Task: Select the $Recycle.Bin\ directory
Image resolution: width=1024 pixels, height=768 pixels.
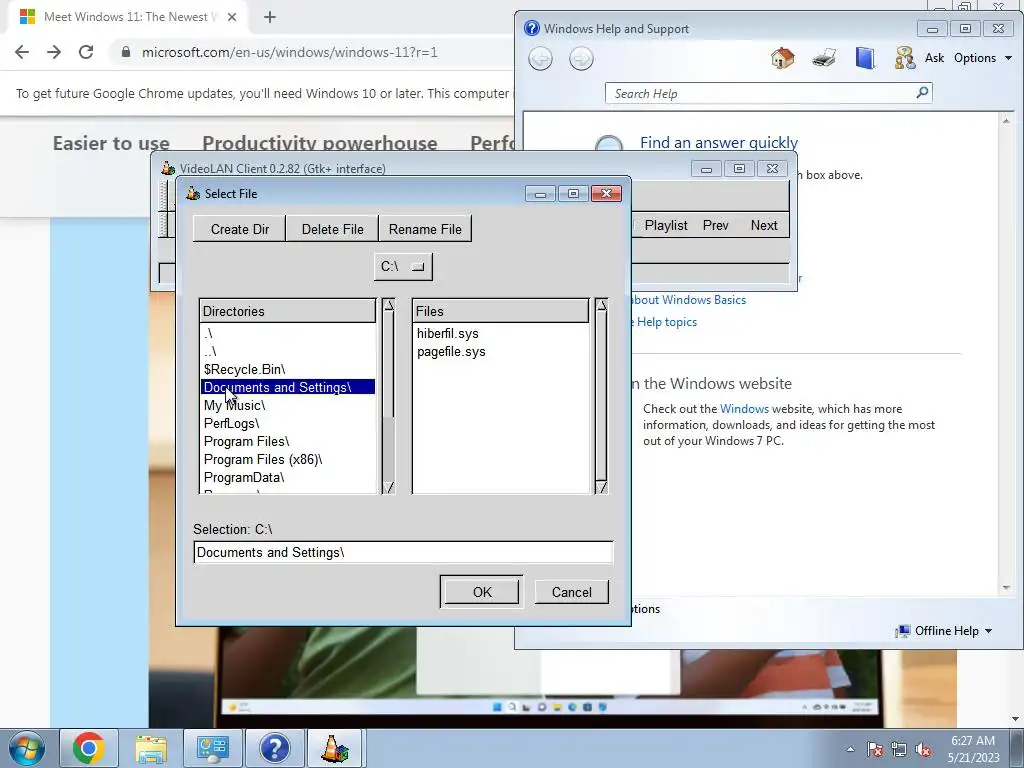Action: 288,370
